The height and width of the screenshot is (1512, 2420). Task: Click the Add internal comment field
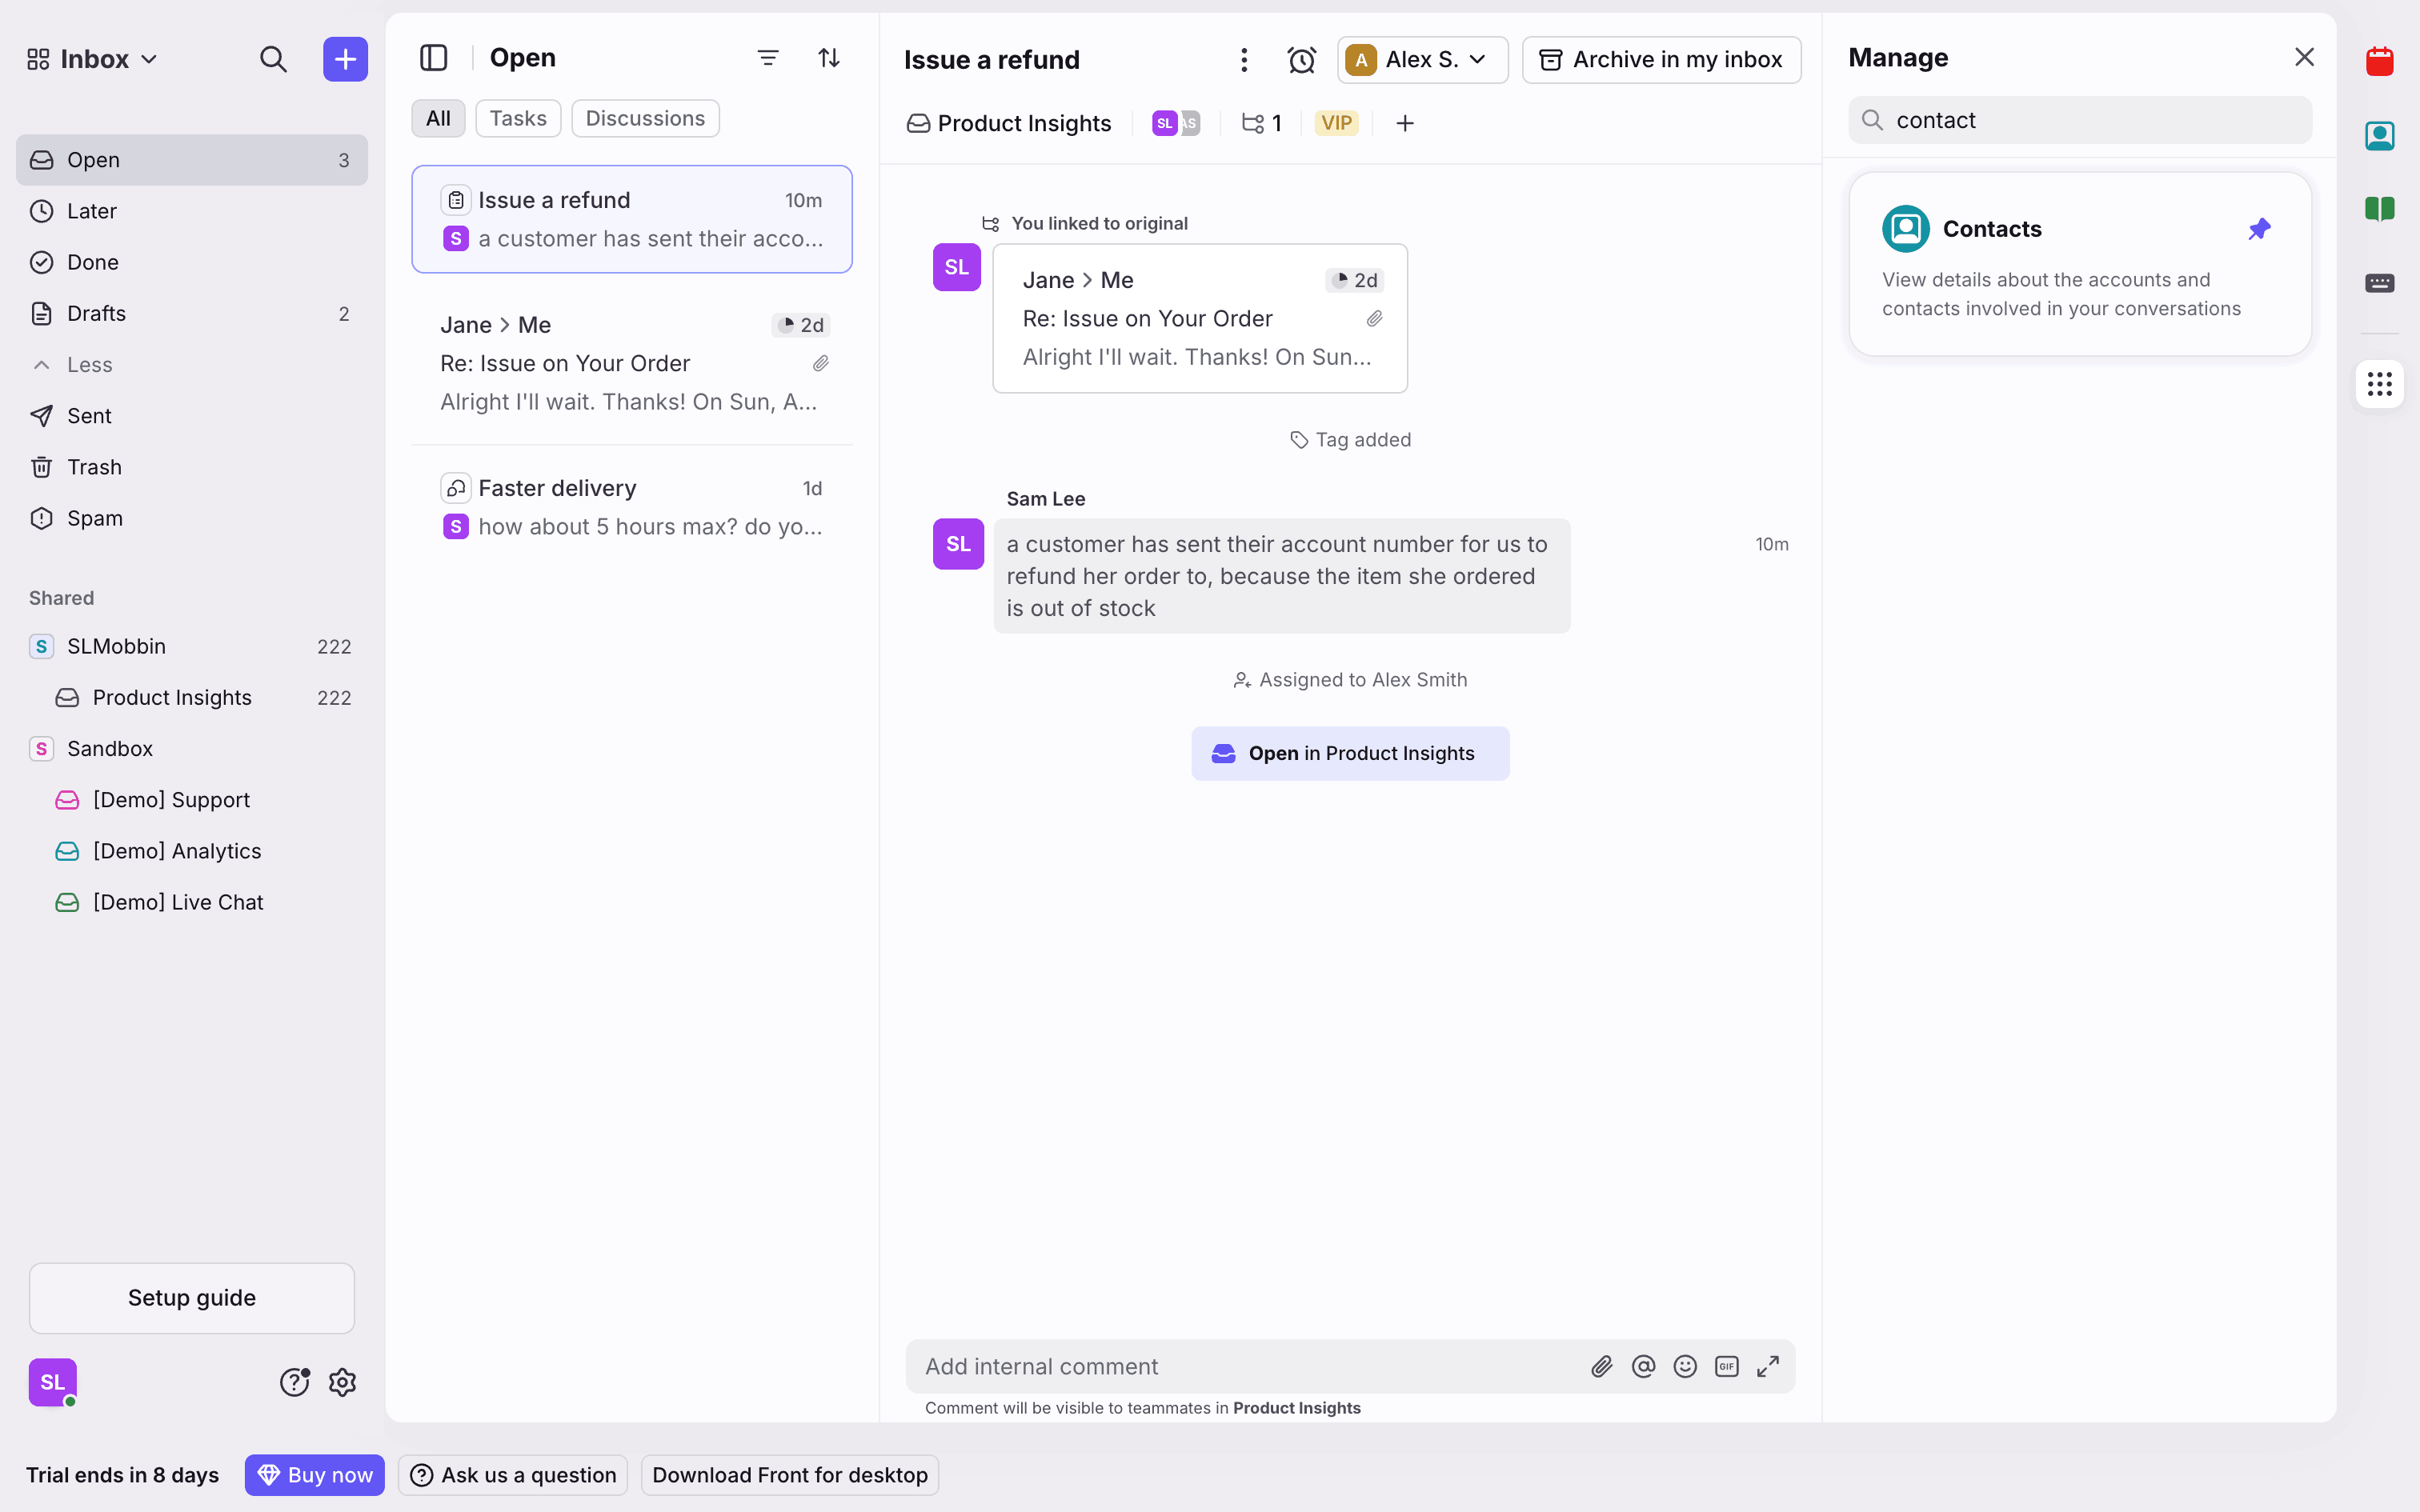point(1240,1366)
